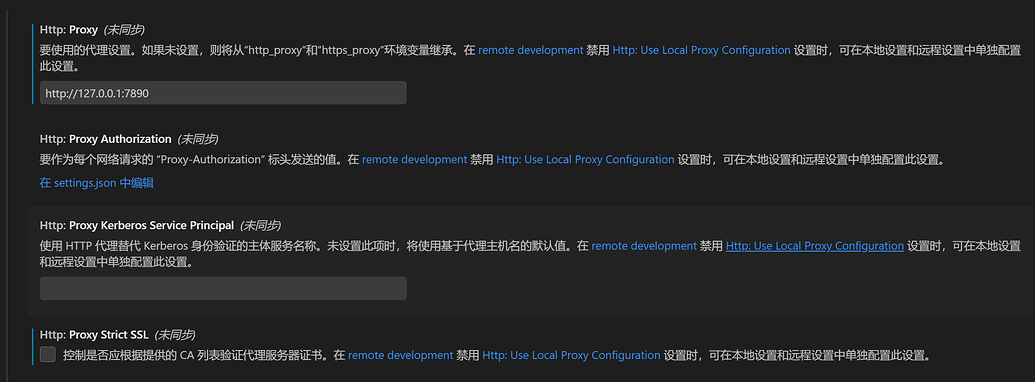Open 在 settings.json 中编辑 link
Image resolution: width=1035 pixels, height=382 pixels.
(x=97, y=183)
